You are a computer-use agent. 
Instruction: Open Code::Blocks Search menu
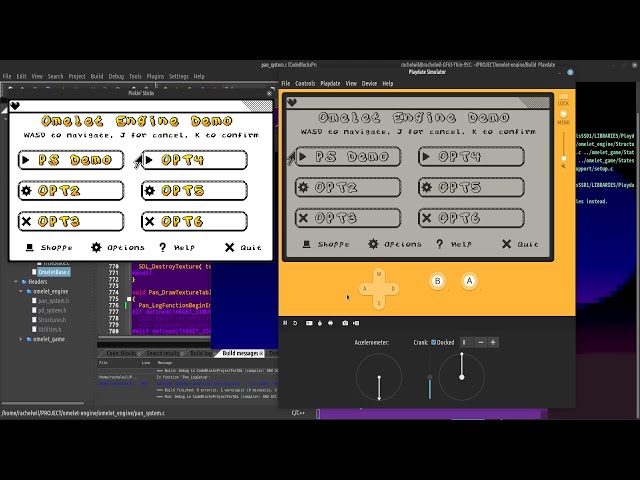(x=55, y=76)
